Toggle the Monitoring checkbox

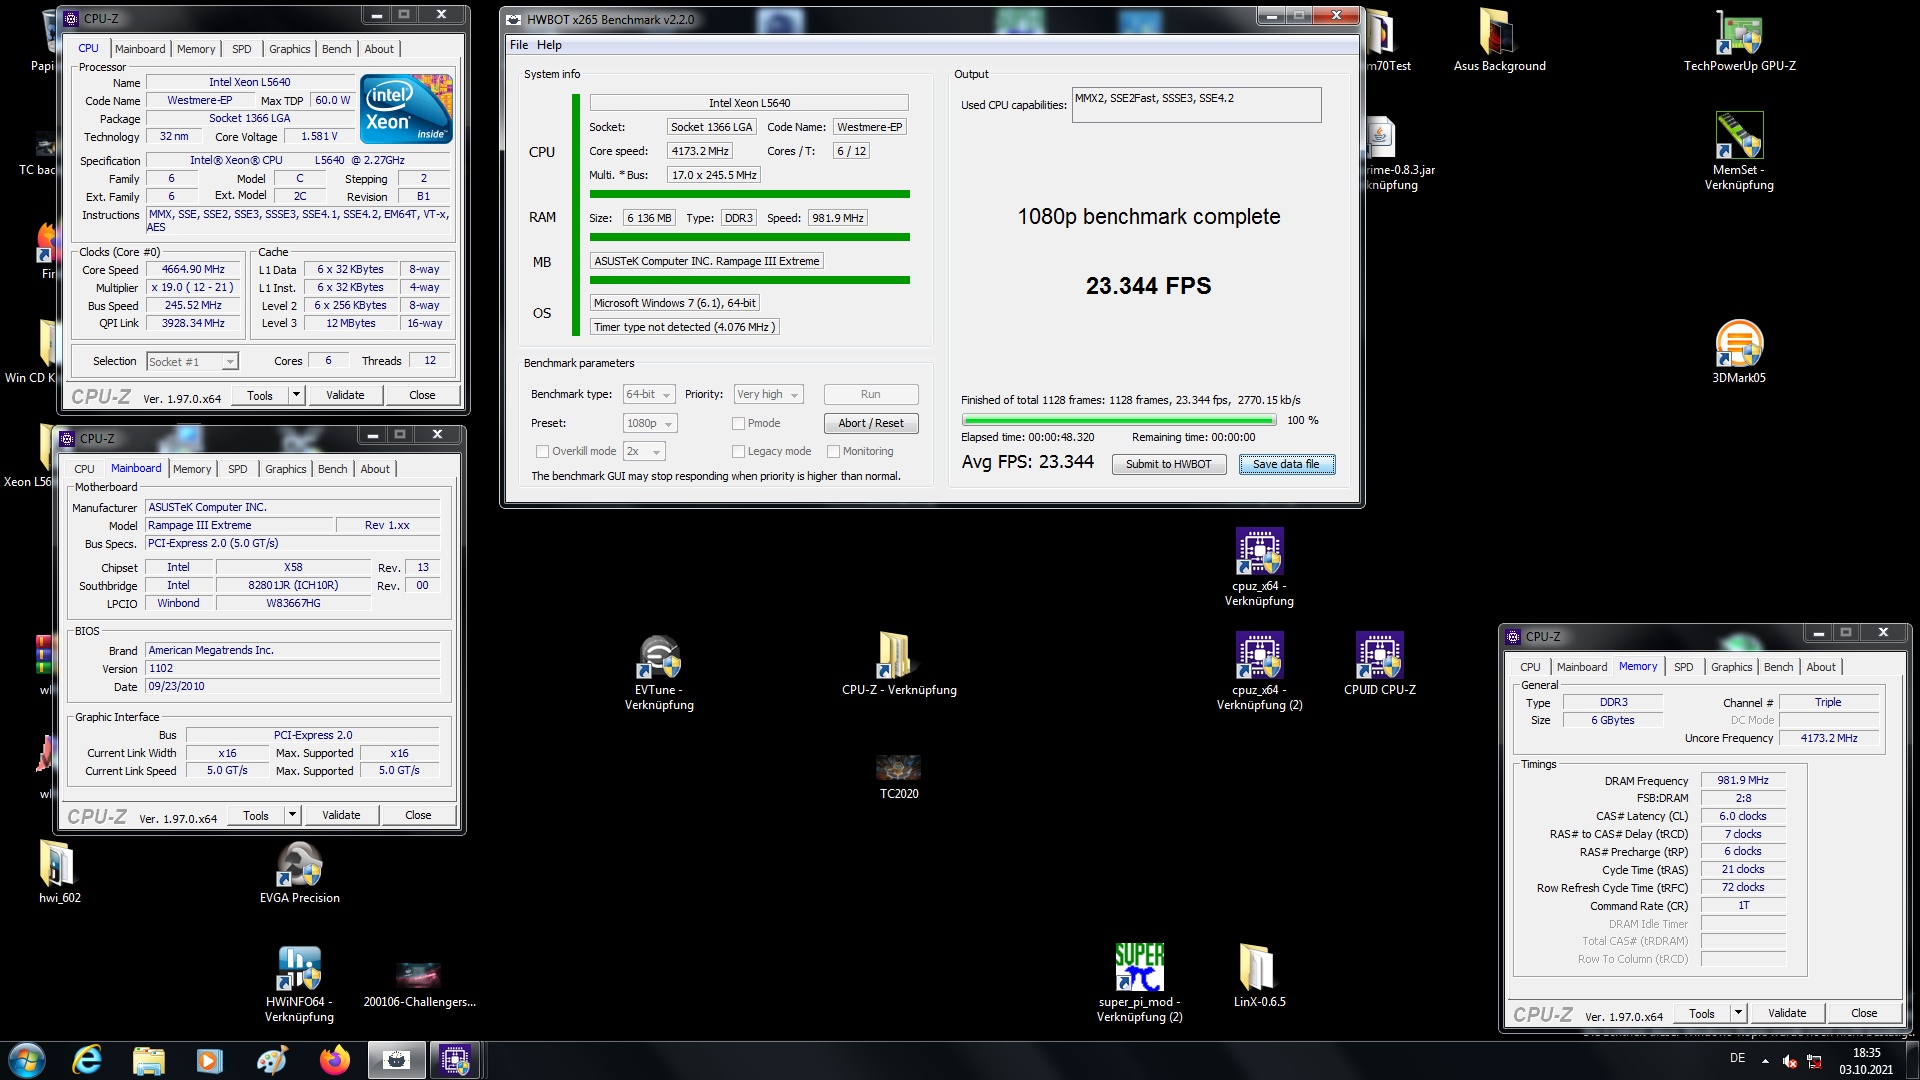(x=833, y=451)
